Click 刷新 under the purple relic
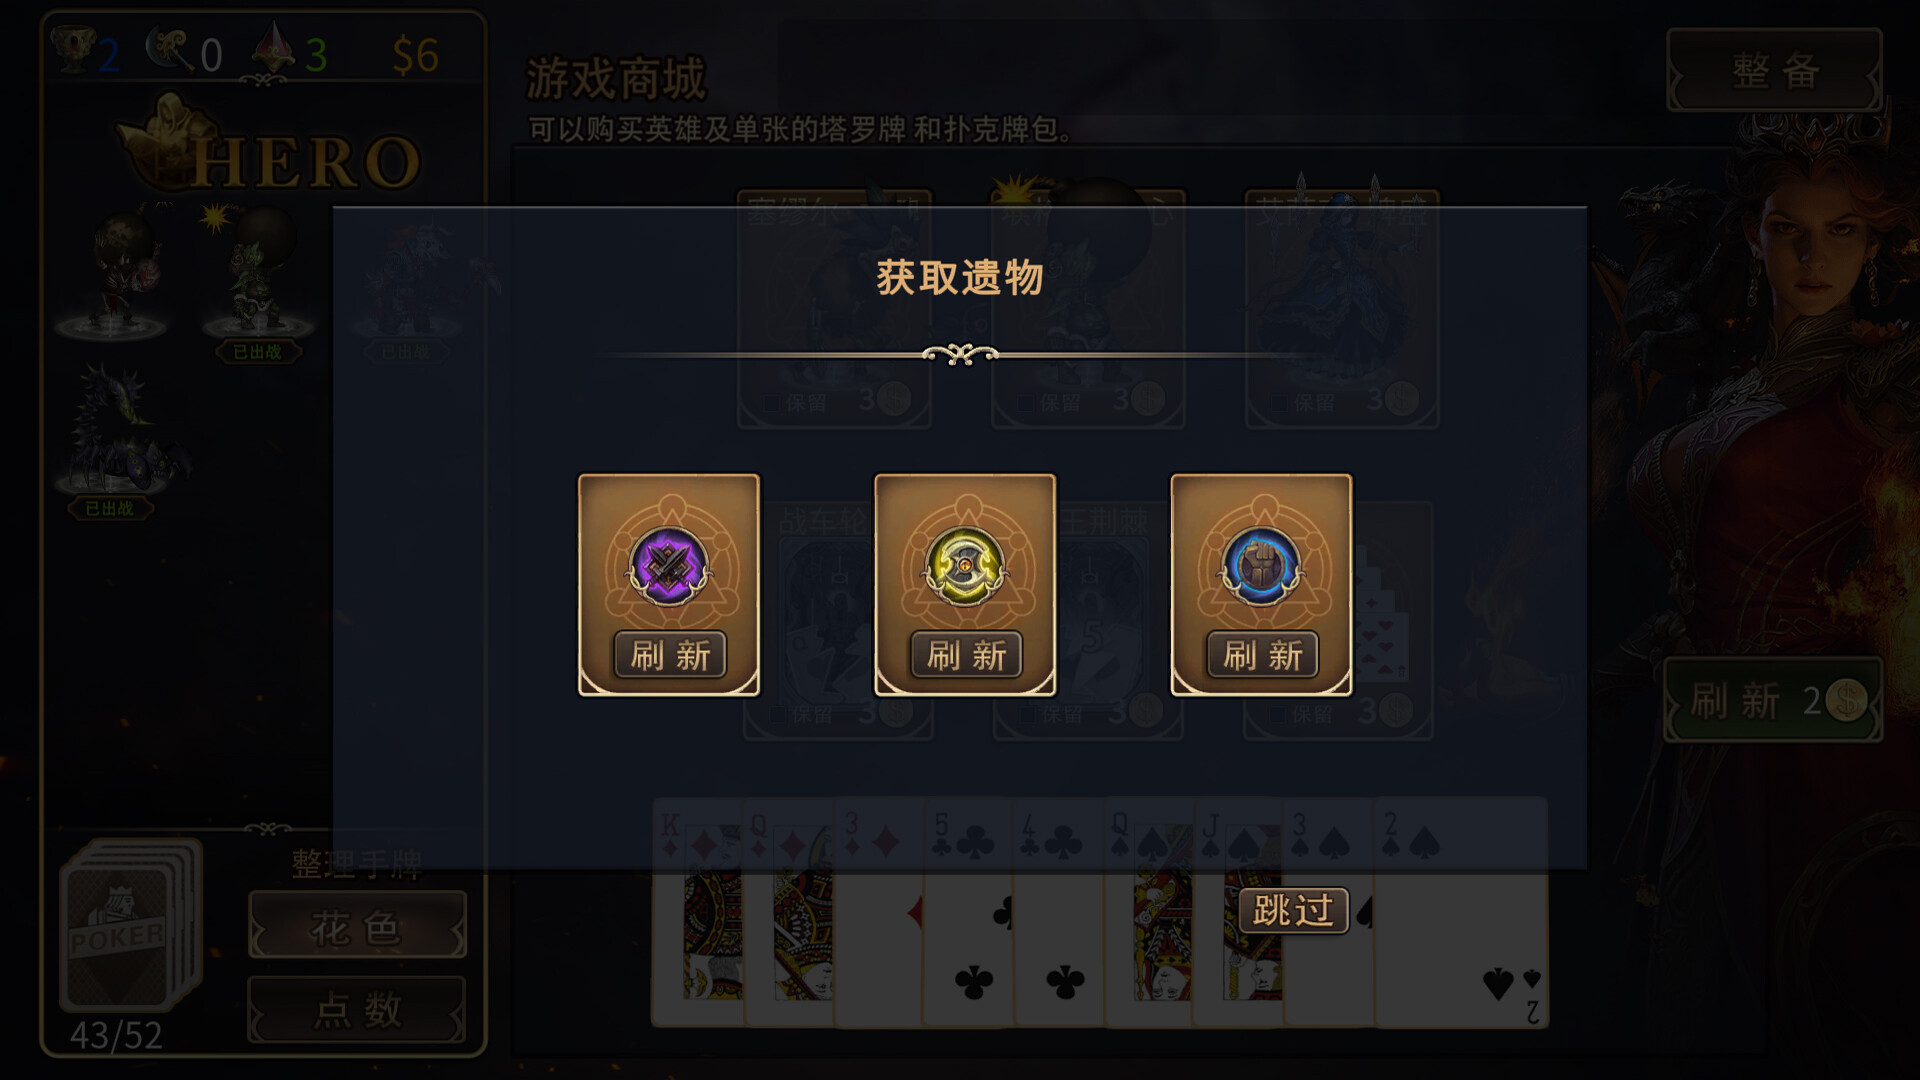 pos(670,656)
